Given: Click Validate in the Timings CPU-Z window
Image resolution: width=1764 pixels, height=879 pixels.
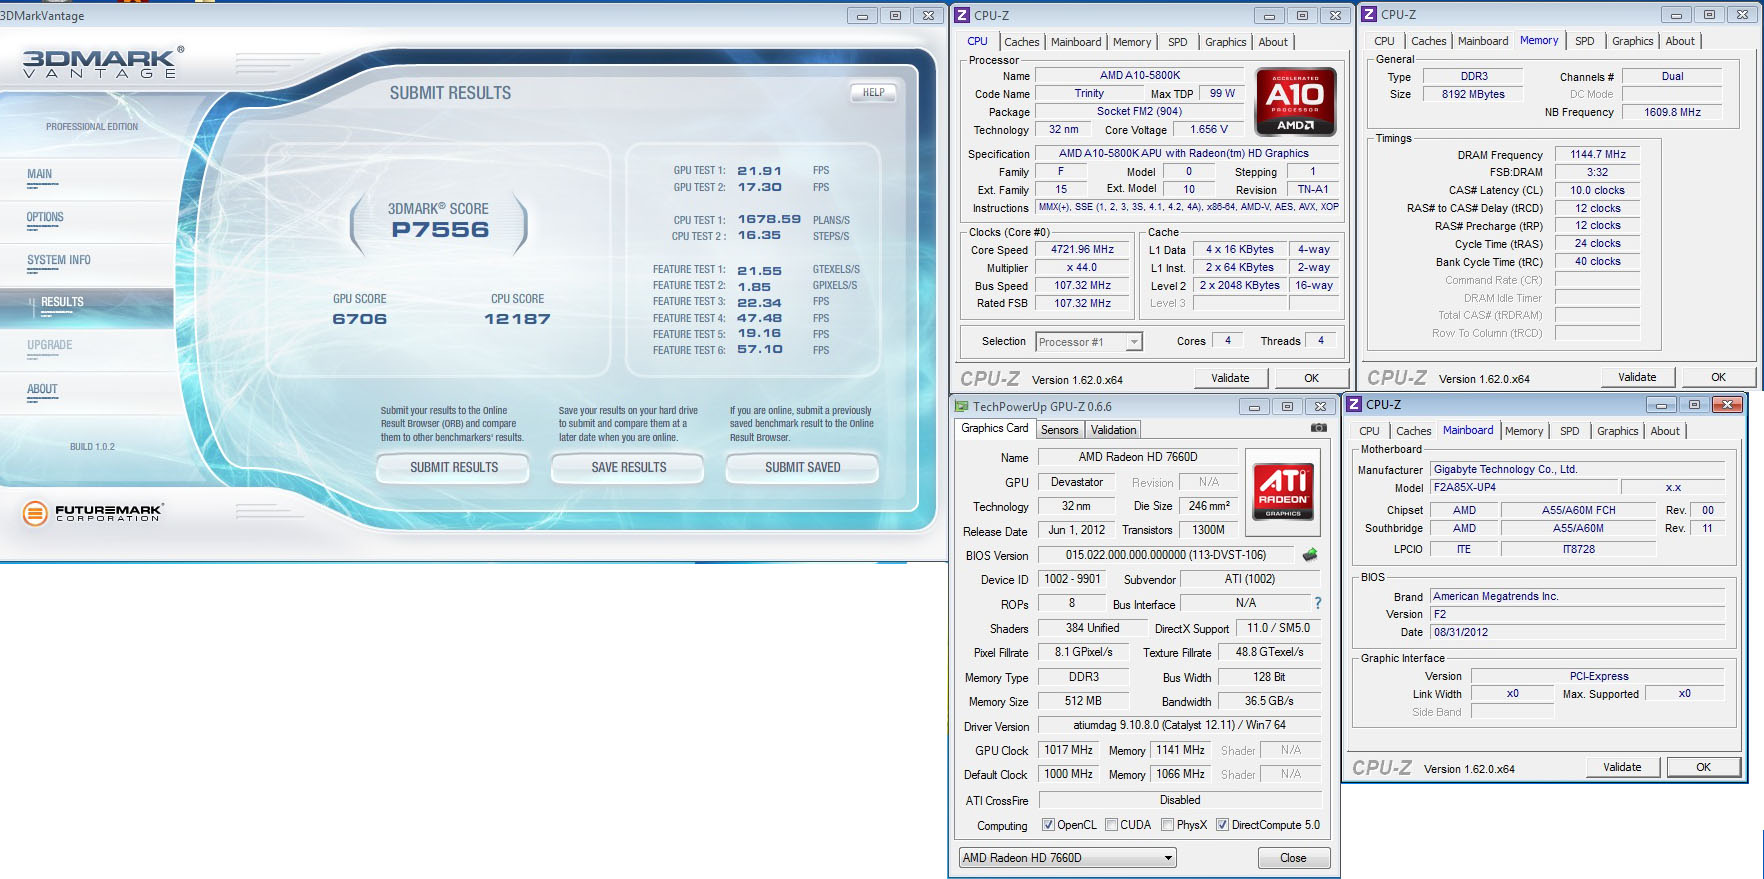Looking at the screenshot, I should coord(1637,377).
